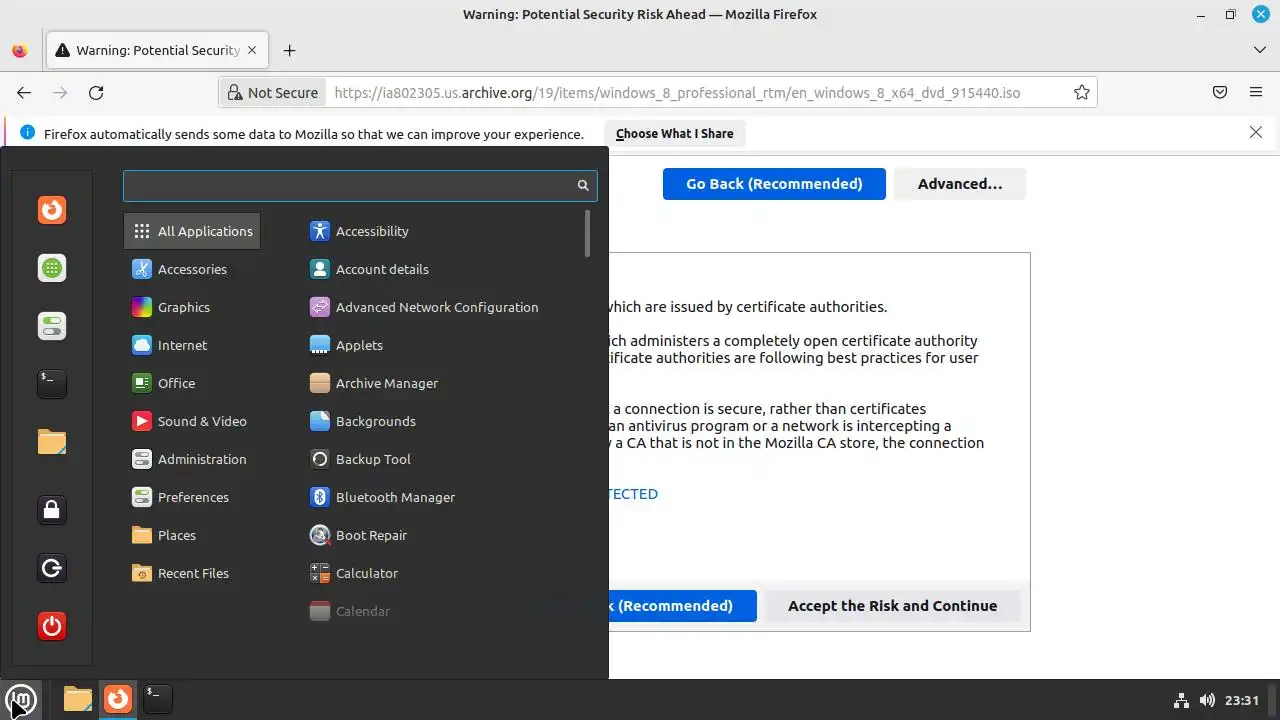Focus the application menu search field

click(x=360, y=185)
